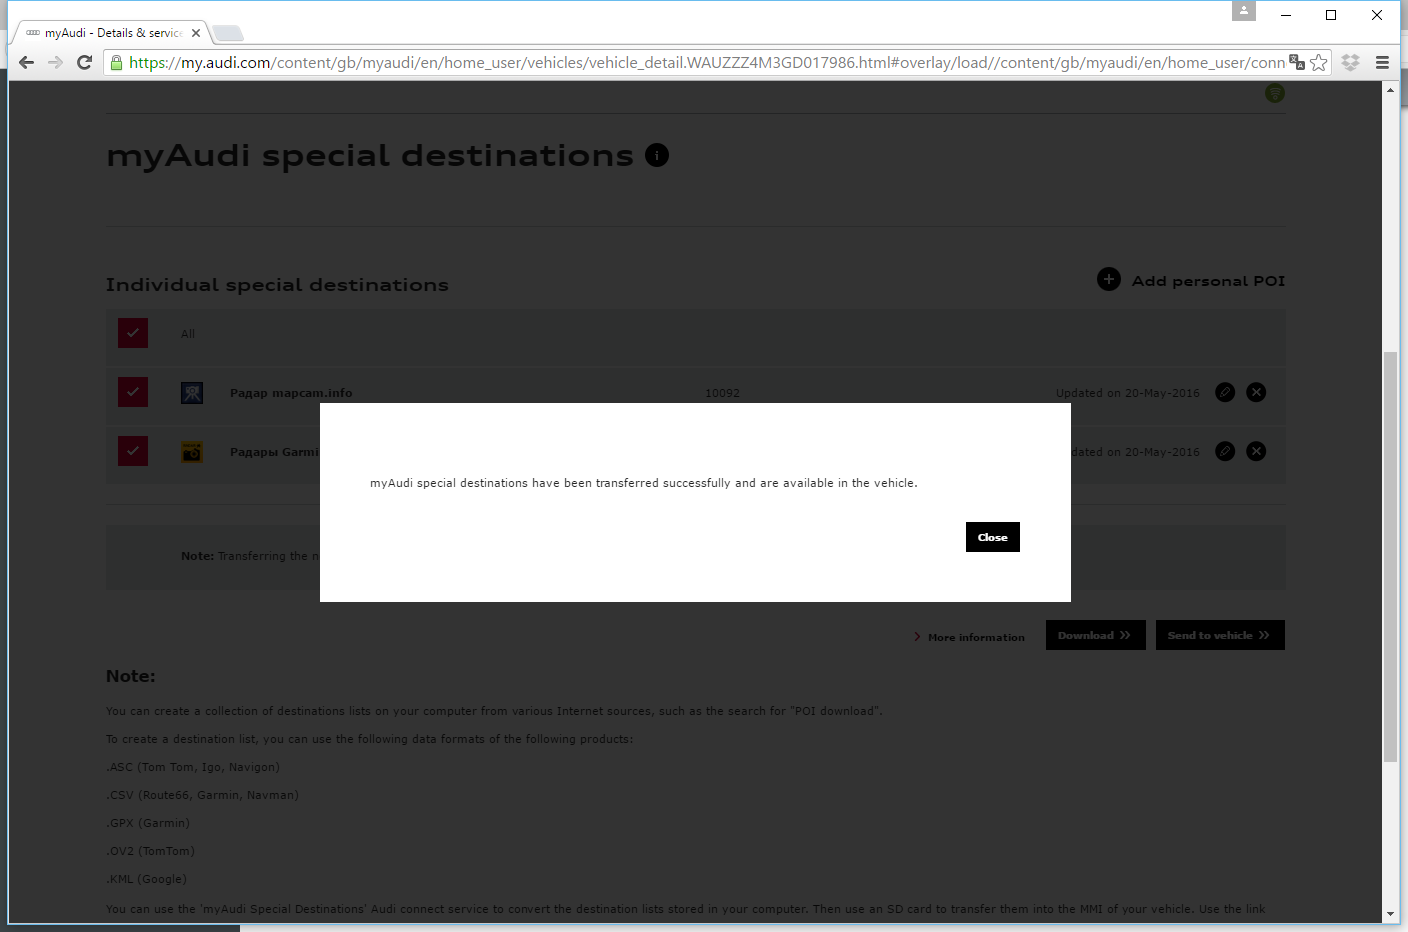
Task: Click the Add personal POI label
Action: click(x=1208, y=281)
